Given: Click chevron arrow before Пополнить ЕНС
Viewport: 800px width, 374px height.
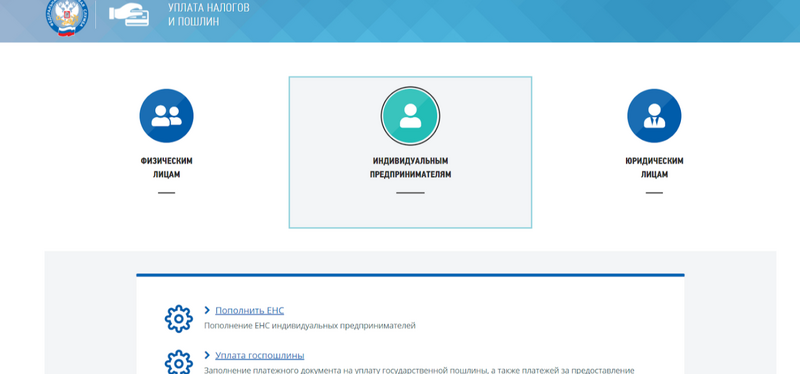Looking at the screenshot, I should coord(207,310).
